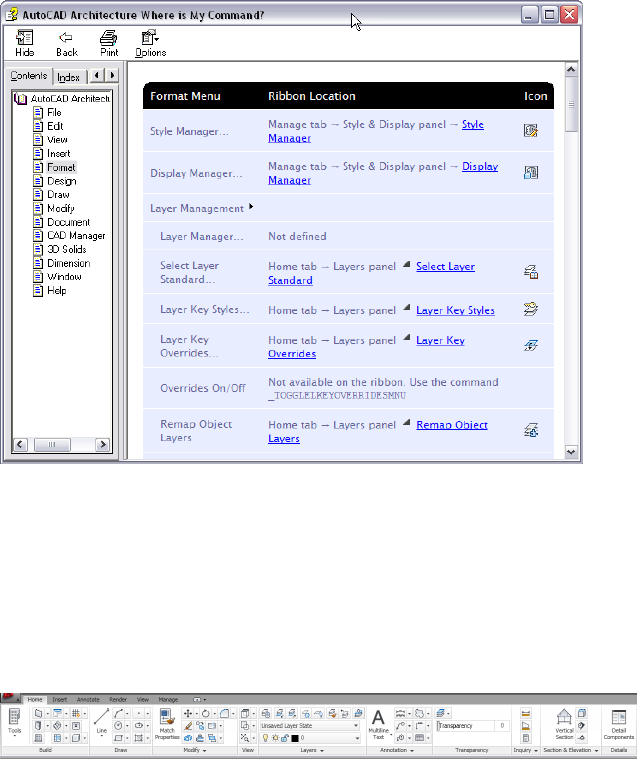Screen dimensions: 637x759
Task: Switch to the Render ribbon tab
Action: pos(118,699)
